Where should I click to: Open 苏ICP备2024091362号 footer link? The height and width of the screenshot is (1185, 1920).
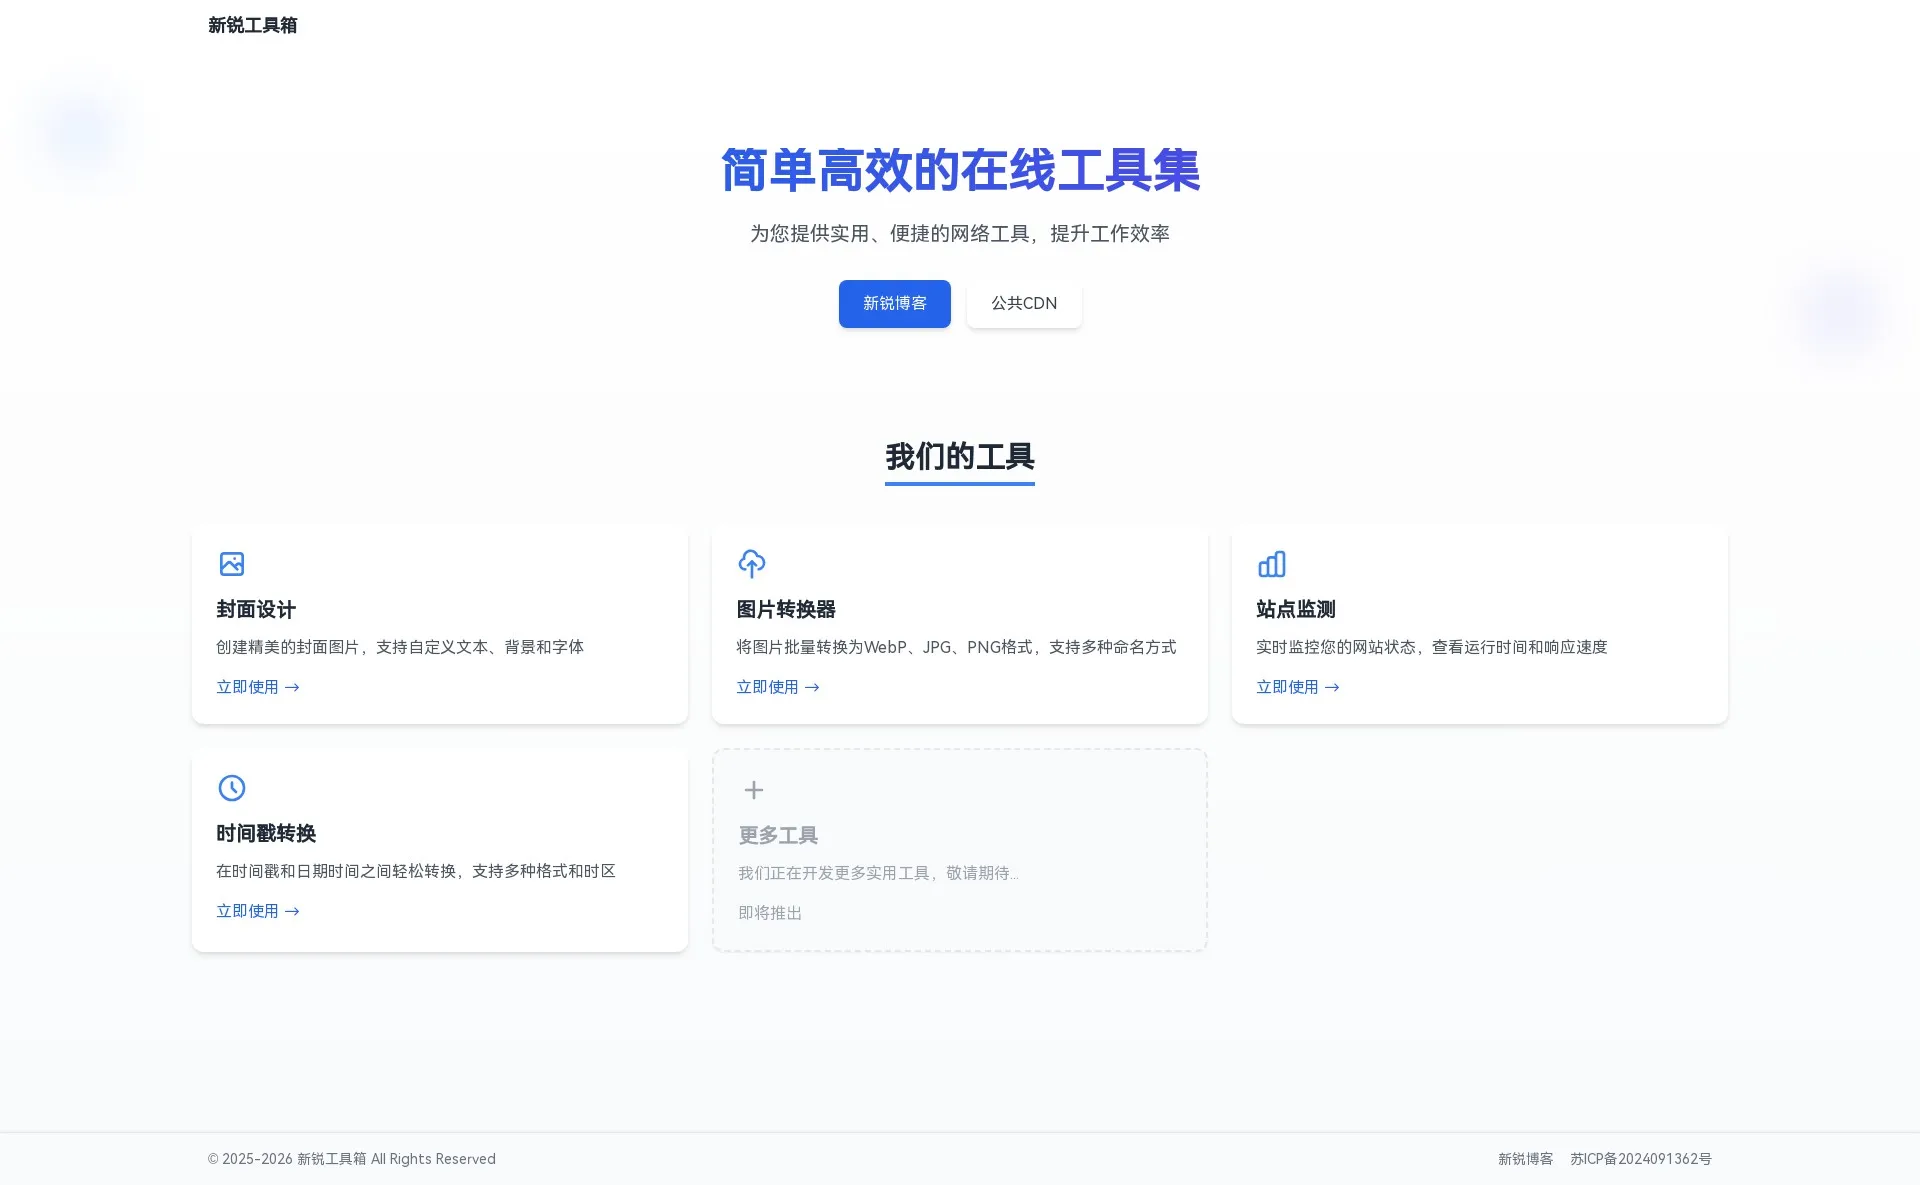1641,1159
